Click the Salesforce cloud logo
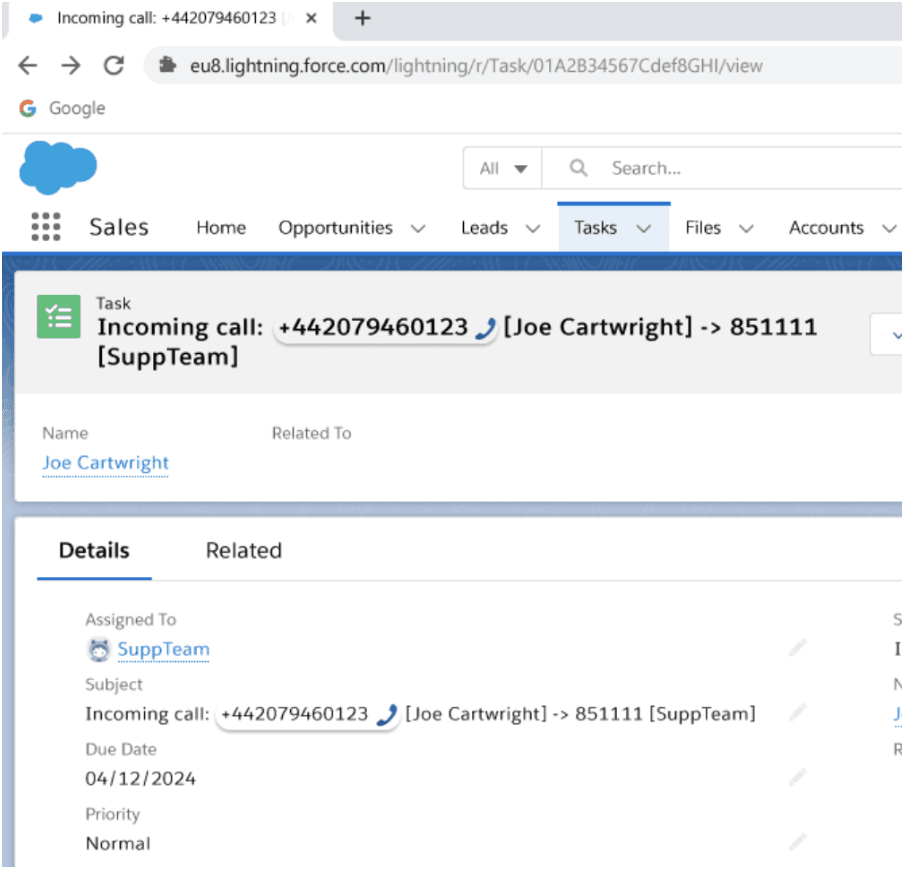The height and width of the screenshot is (869, 904). point(58,167)
